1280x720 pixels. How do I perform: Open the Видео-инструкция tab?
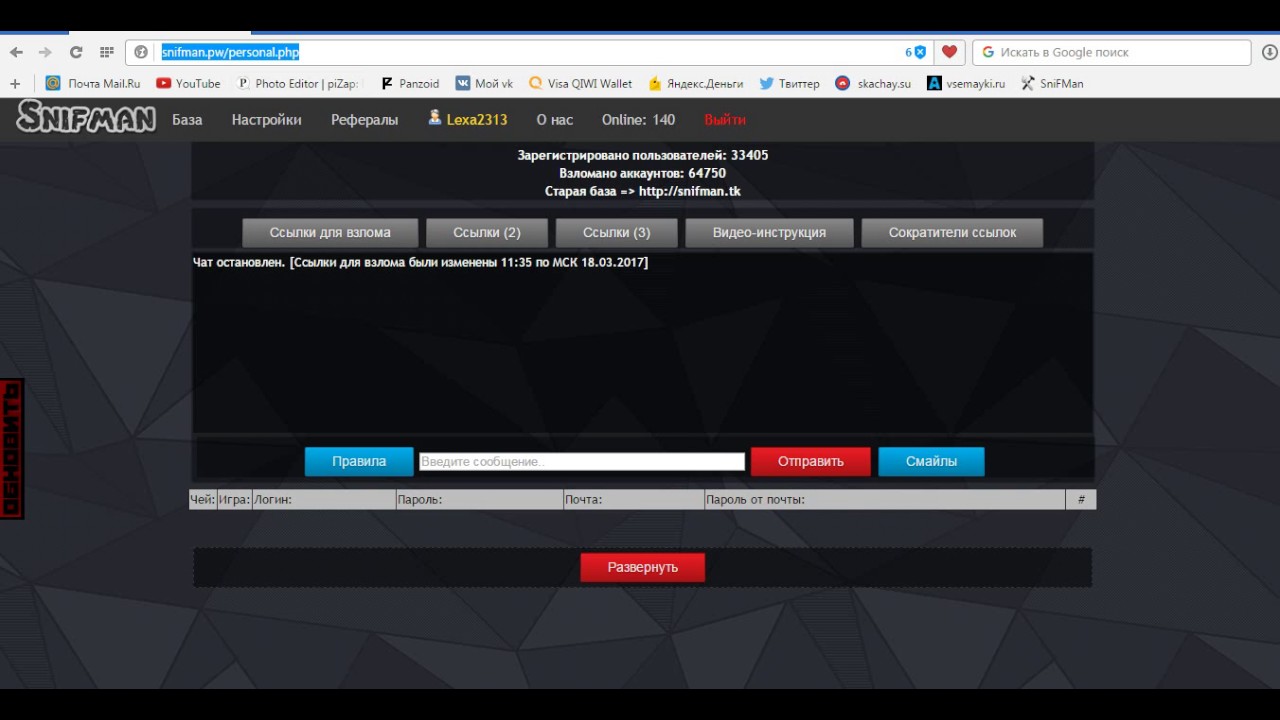click(x=769, y=232)
